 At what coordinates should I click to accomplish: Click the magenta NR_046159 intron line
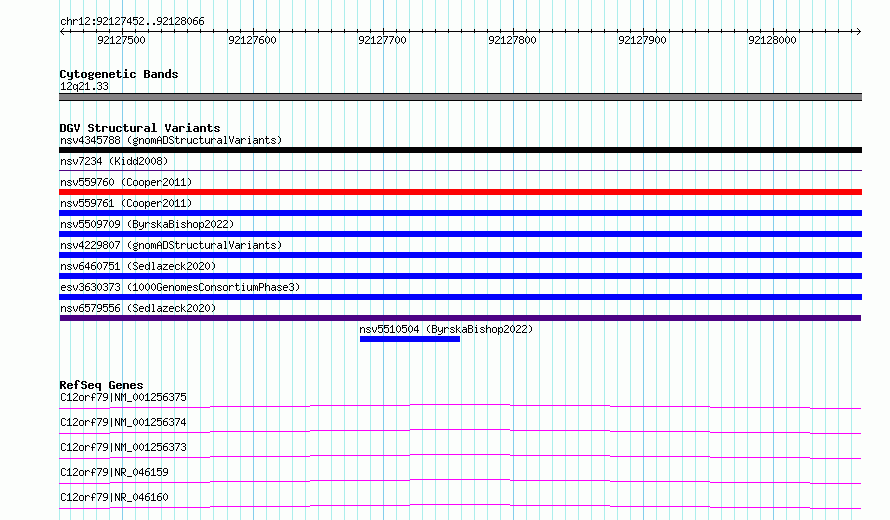click(460, 480)
